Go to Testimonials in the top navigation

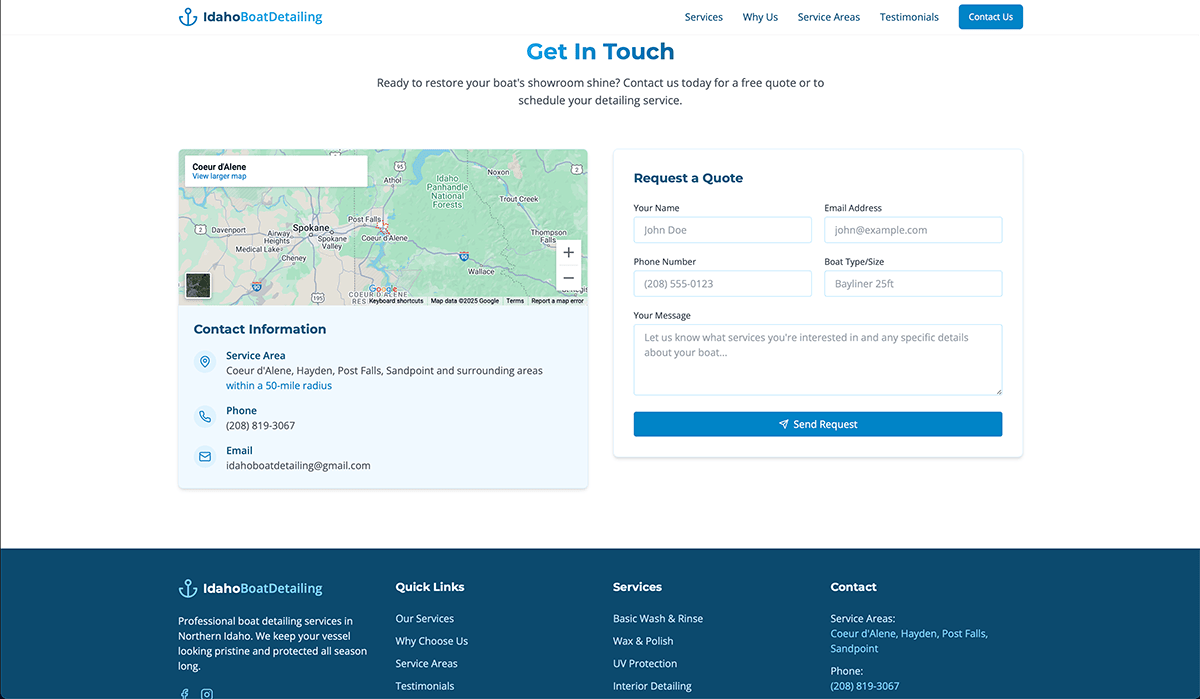coord(909,17)
